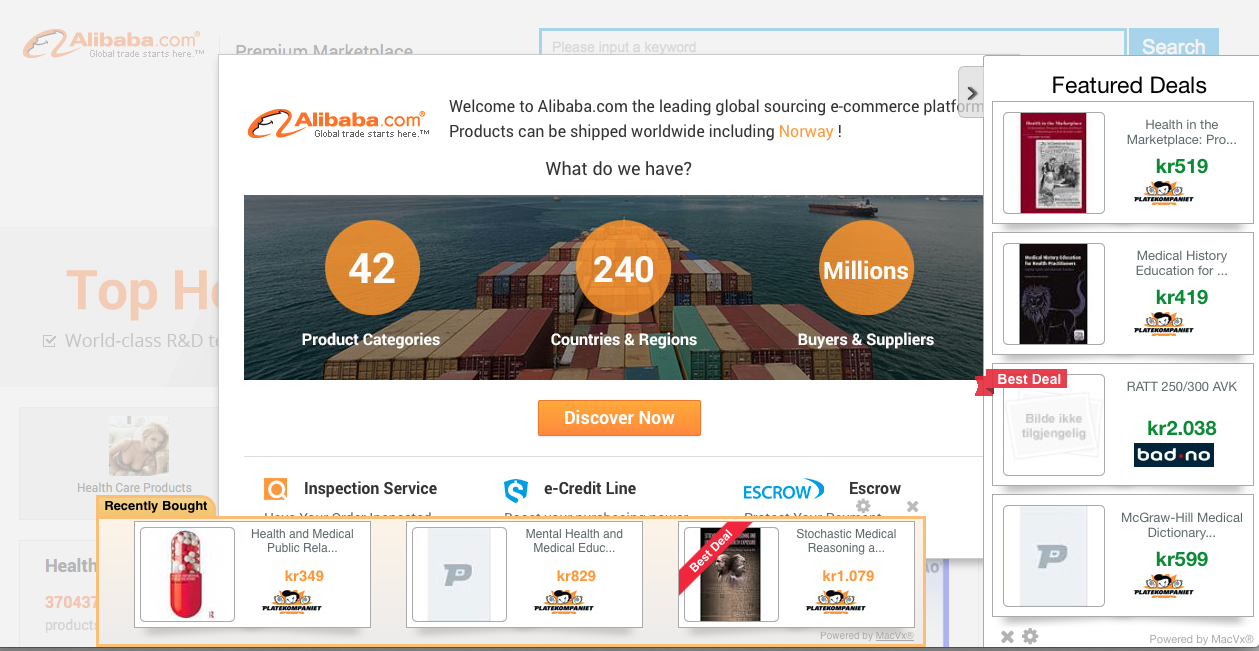Open McGraw-Hill Medical Dictionary deal
This screenshot has width=1259, height=651.
click(1123, 556)
